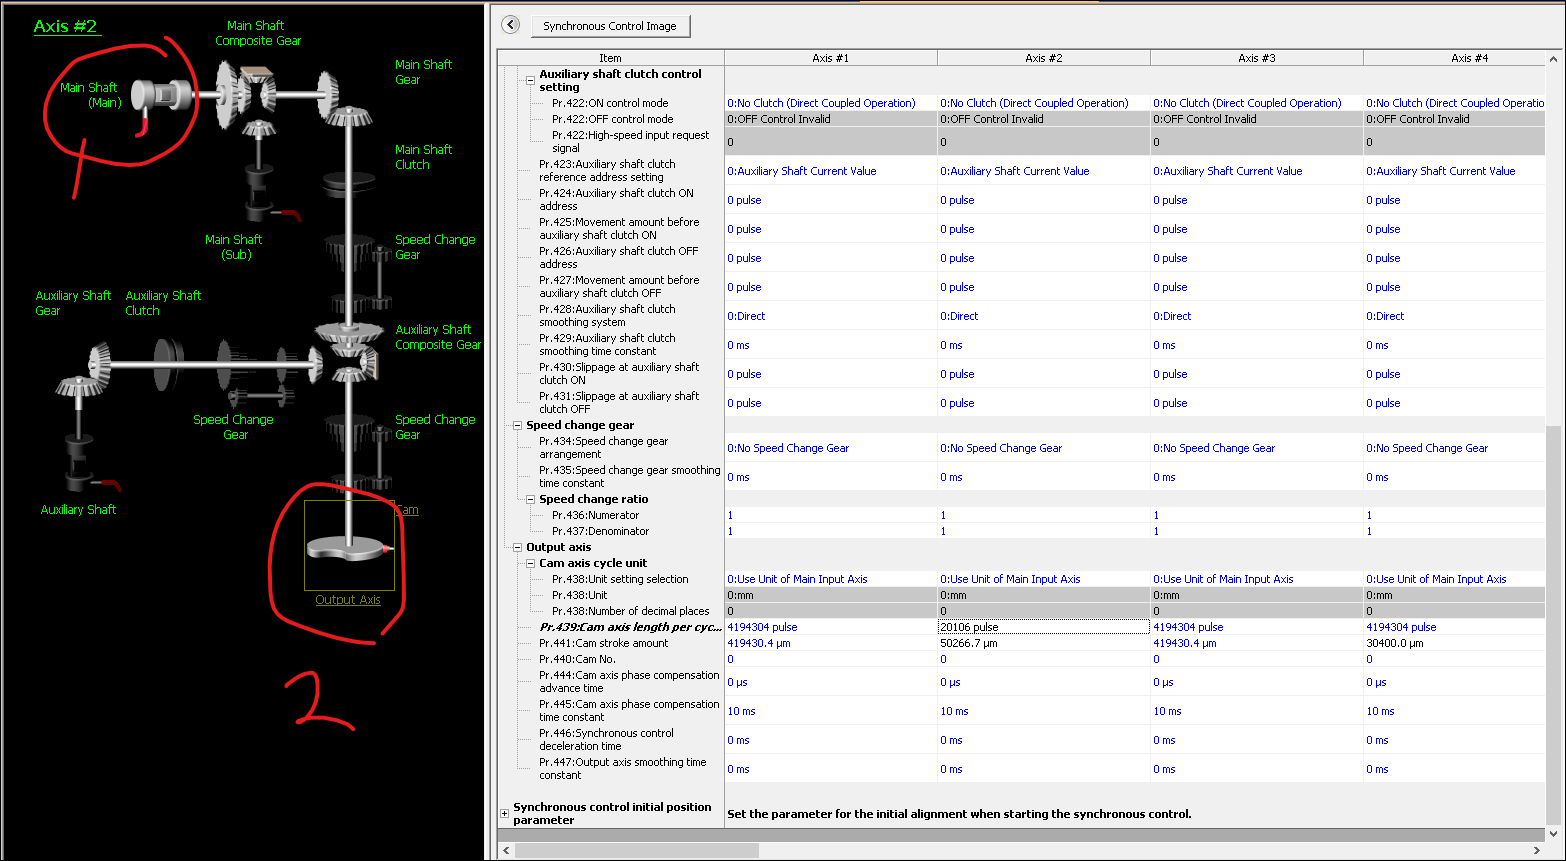Select Axis #2 cam stroke 50266.7 µm cell
Image resolution: width=1566 pixels, height=861 pixels.
pos(1044,643)
